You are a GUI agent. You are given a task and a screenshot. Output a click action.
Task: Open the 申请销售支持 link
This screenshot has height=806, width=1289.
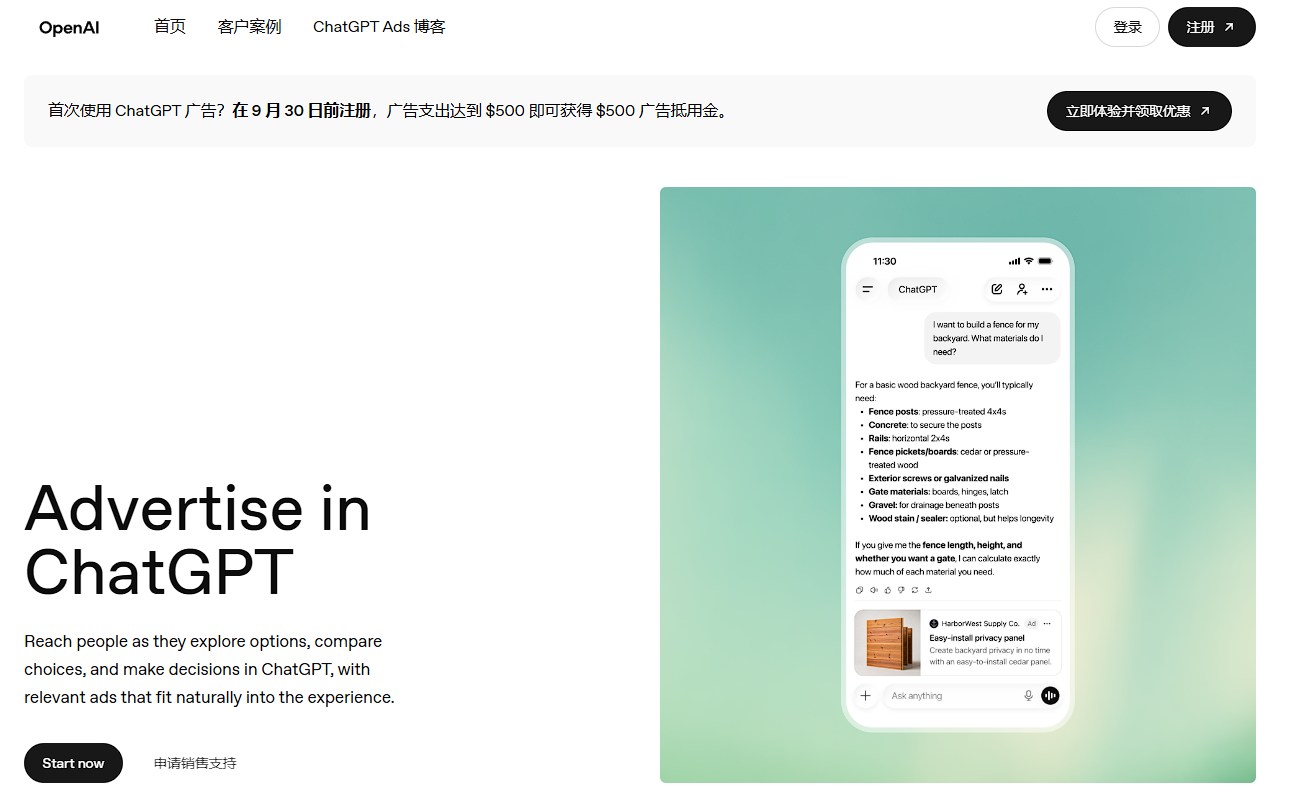point(195,763)
